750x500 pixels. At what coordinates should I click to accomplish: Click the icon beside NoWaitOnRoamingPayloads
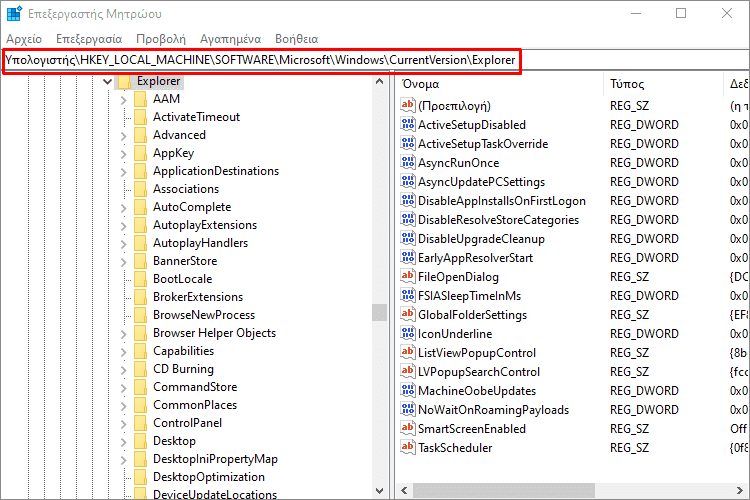coord(408,410)
